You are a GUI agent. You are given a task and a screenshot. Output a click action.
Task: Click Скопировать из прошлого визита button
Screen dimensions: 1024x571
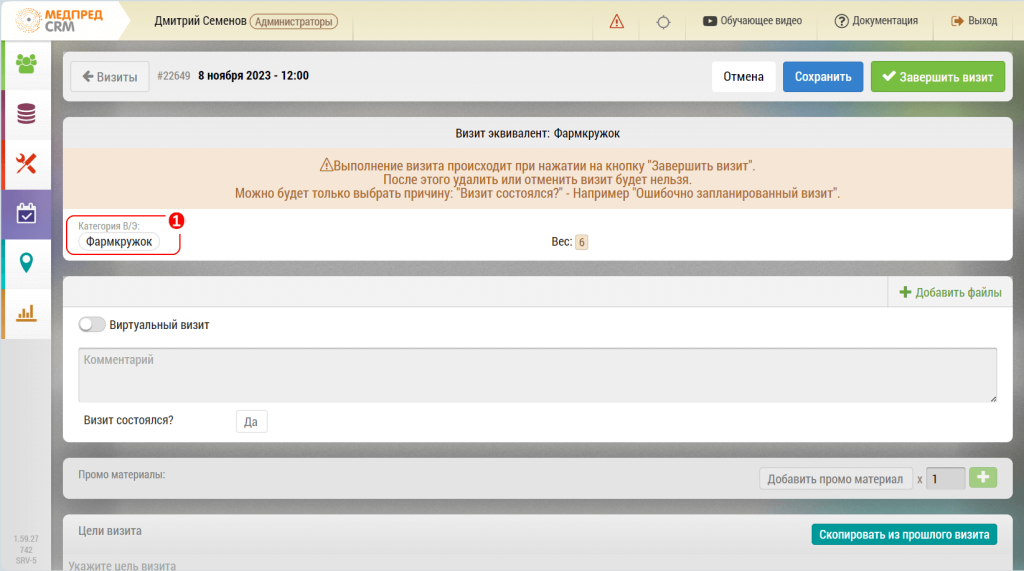click(x=904, y=534)
